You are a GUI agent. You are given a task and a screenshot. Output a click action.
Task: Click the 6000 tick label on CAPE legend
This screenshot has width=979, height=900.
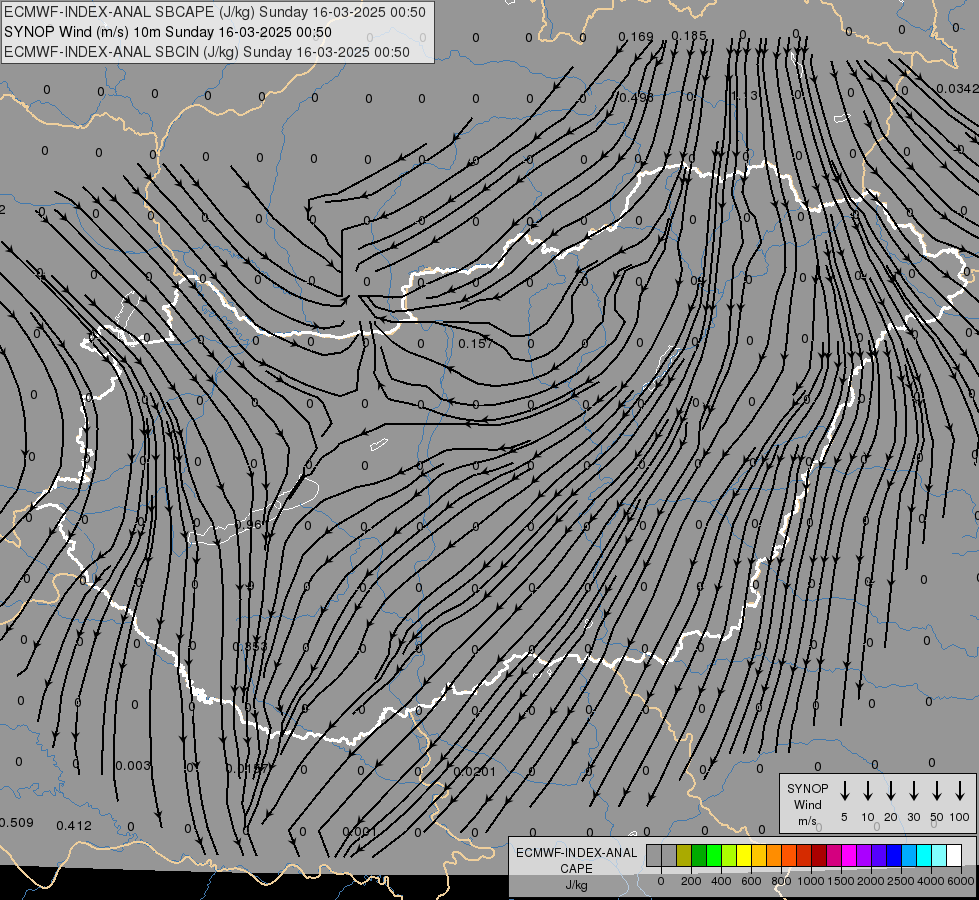coord(960,881)
